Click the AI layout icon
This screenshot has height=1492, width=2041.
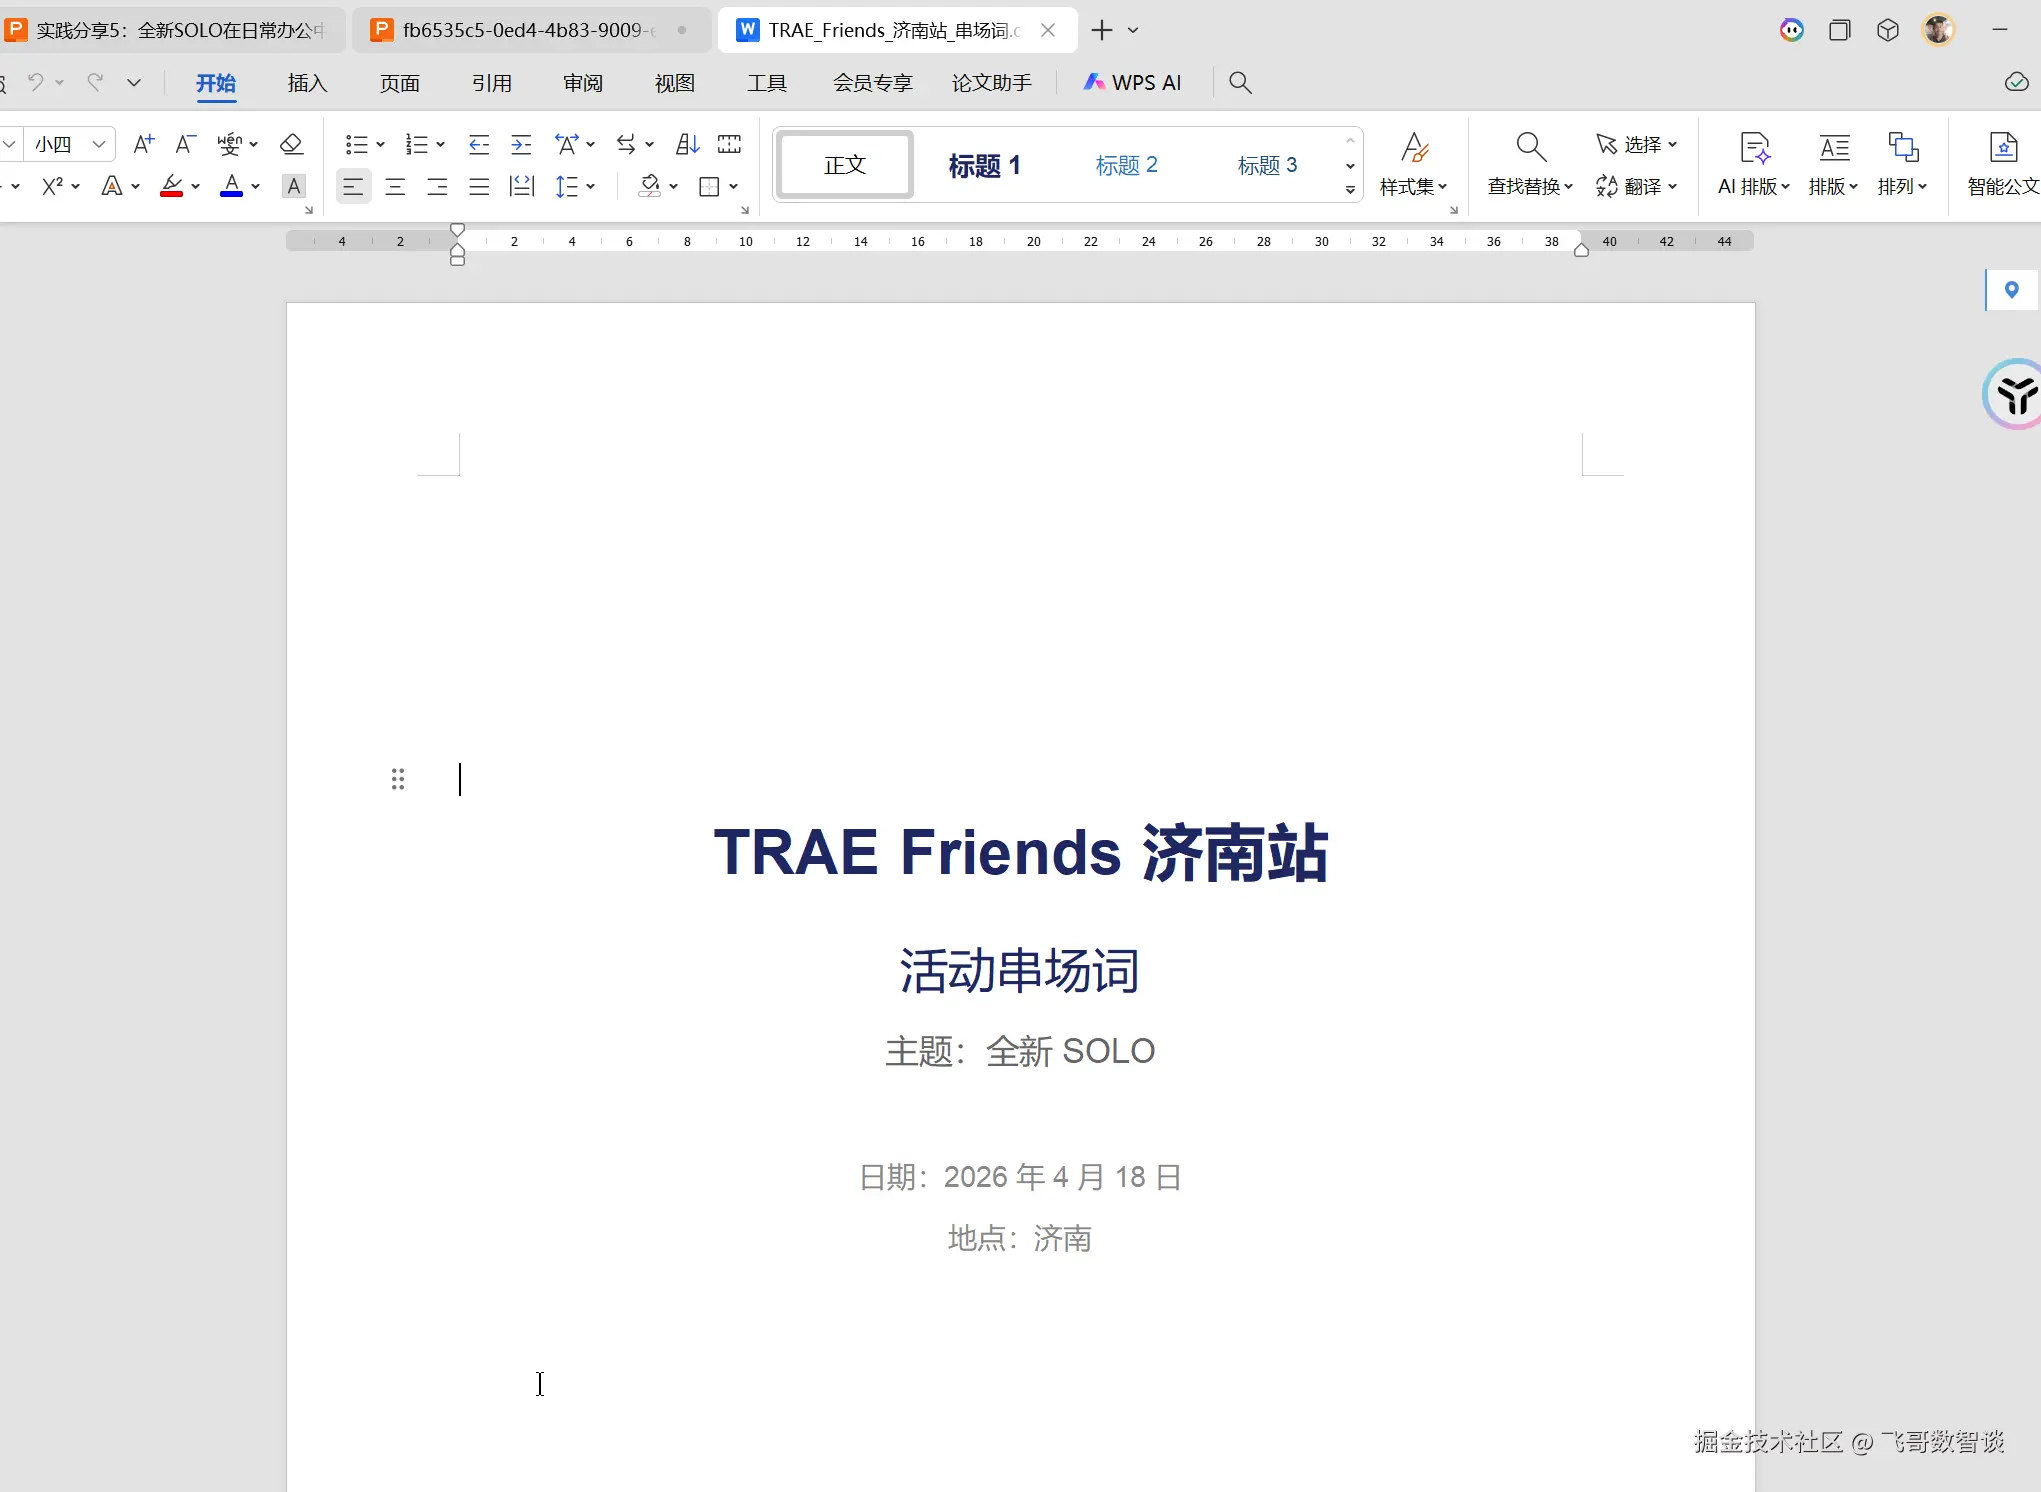pyautogui.click(x=1754, y=148)
